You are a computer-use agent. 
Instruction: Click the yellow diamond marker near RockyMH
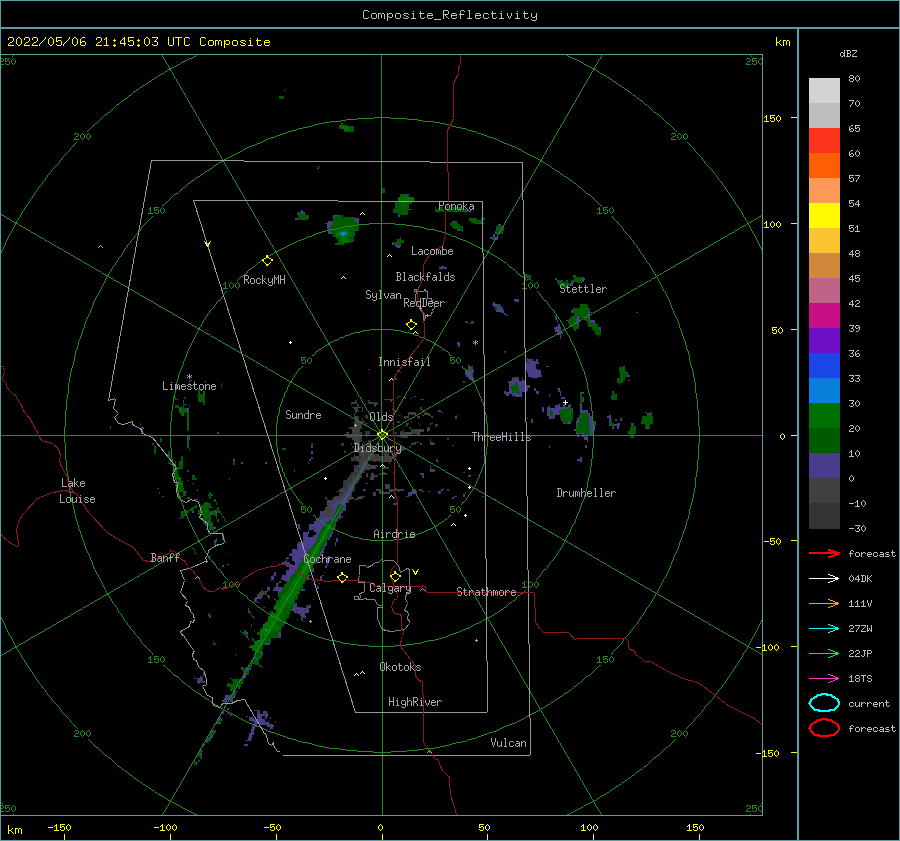(267, 261)
